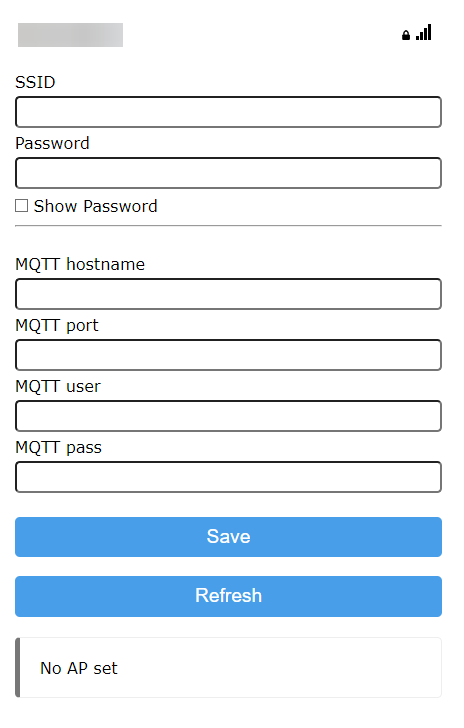
Task: Click the SSID field label
Action: (x=35, y=82)
